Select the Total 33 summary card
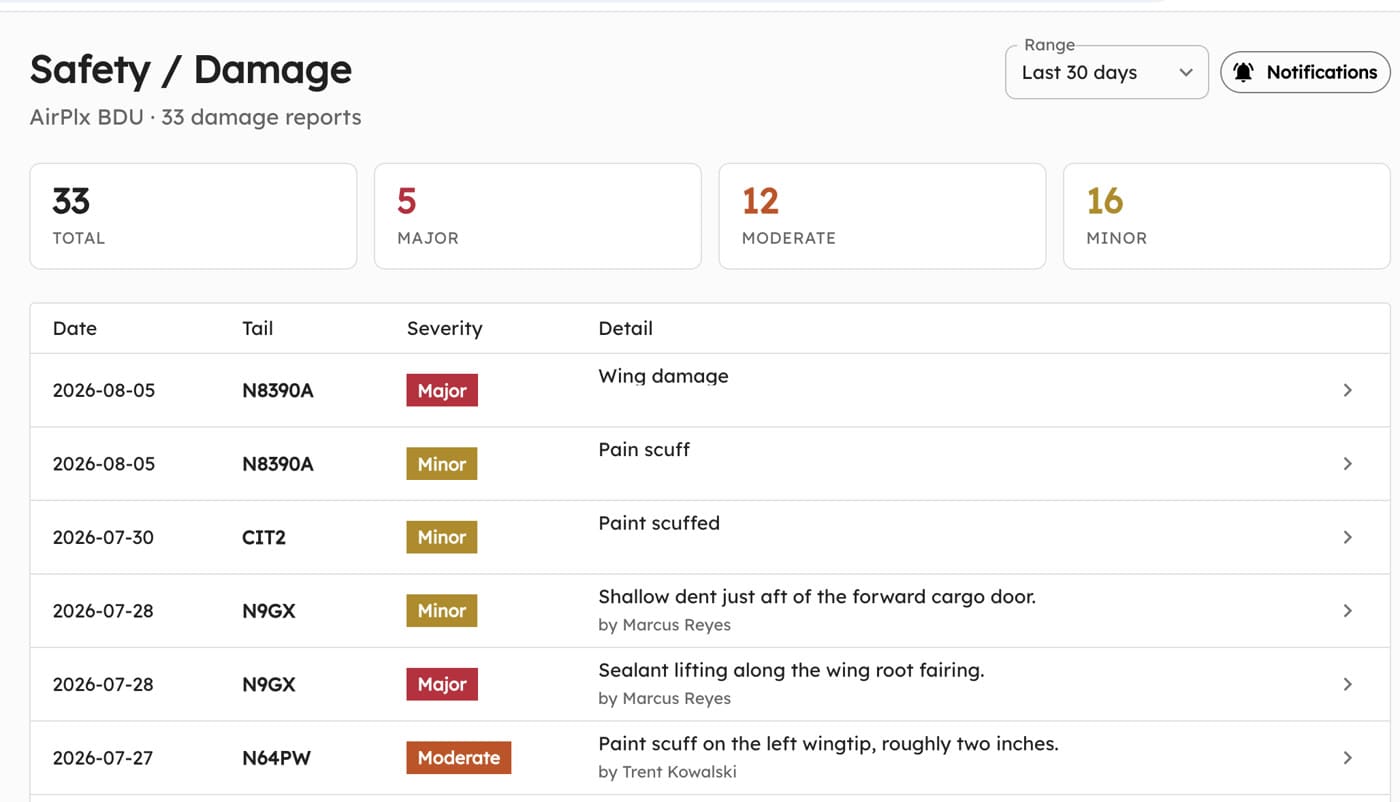 (193, 216)
